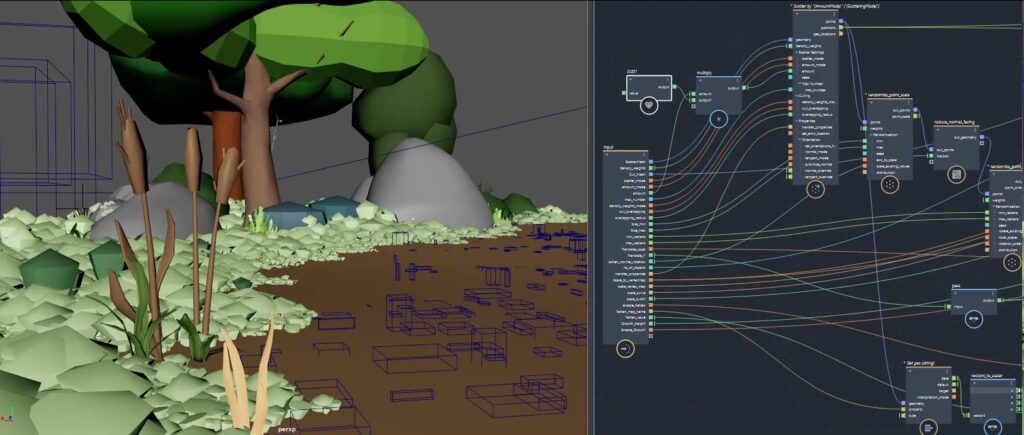Click the pass node's circular icon
The height and width of the screenshot is (435, 1024).
pyautogui.click(x=975, y=318)
